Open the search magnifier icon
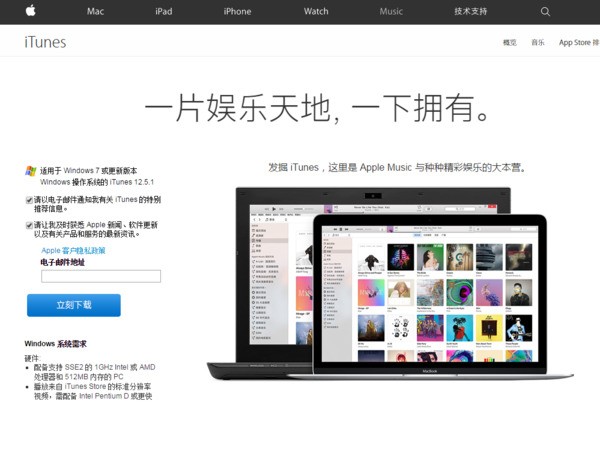The image size is (600, 449). click(x=545, y=11)
